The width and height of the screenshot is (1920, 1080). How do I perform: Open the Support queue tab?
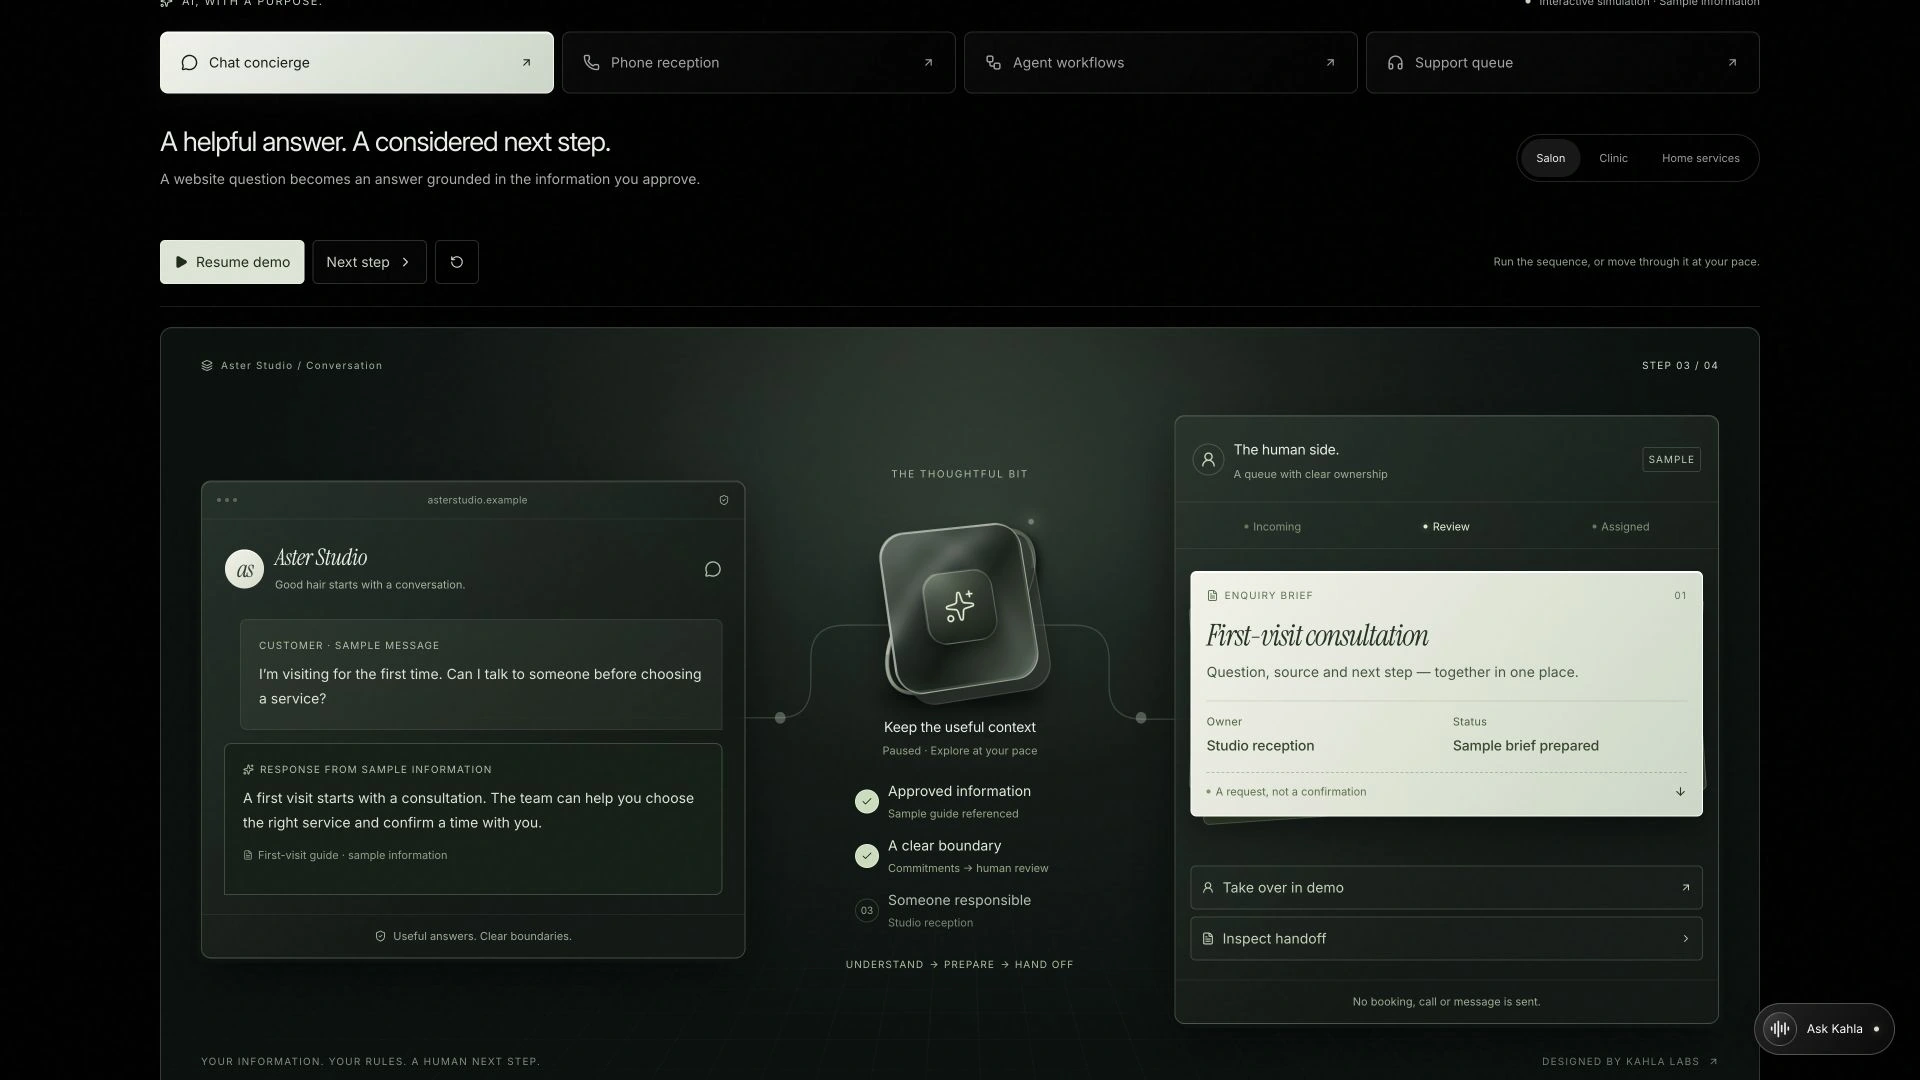coord(1562,62)
